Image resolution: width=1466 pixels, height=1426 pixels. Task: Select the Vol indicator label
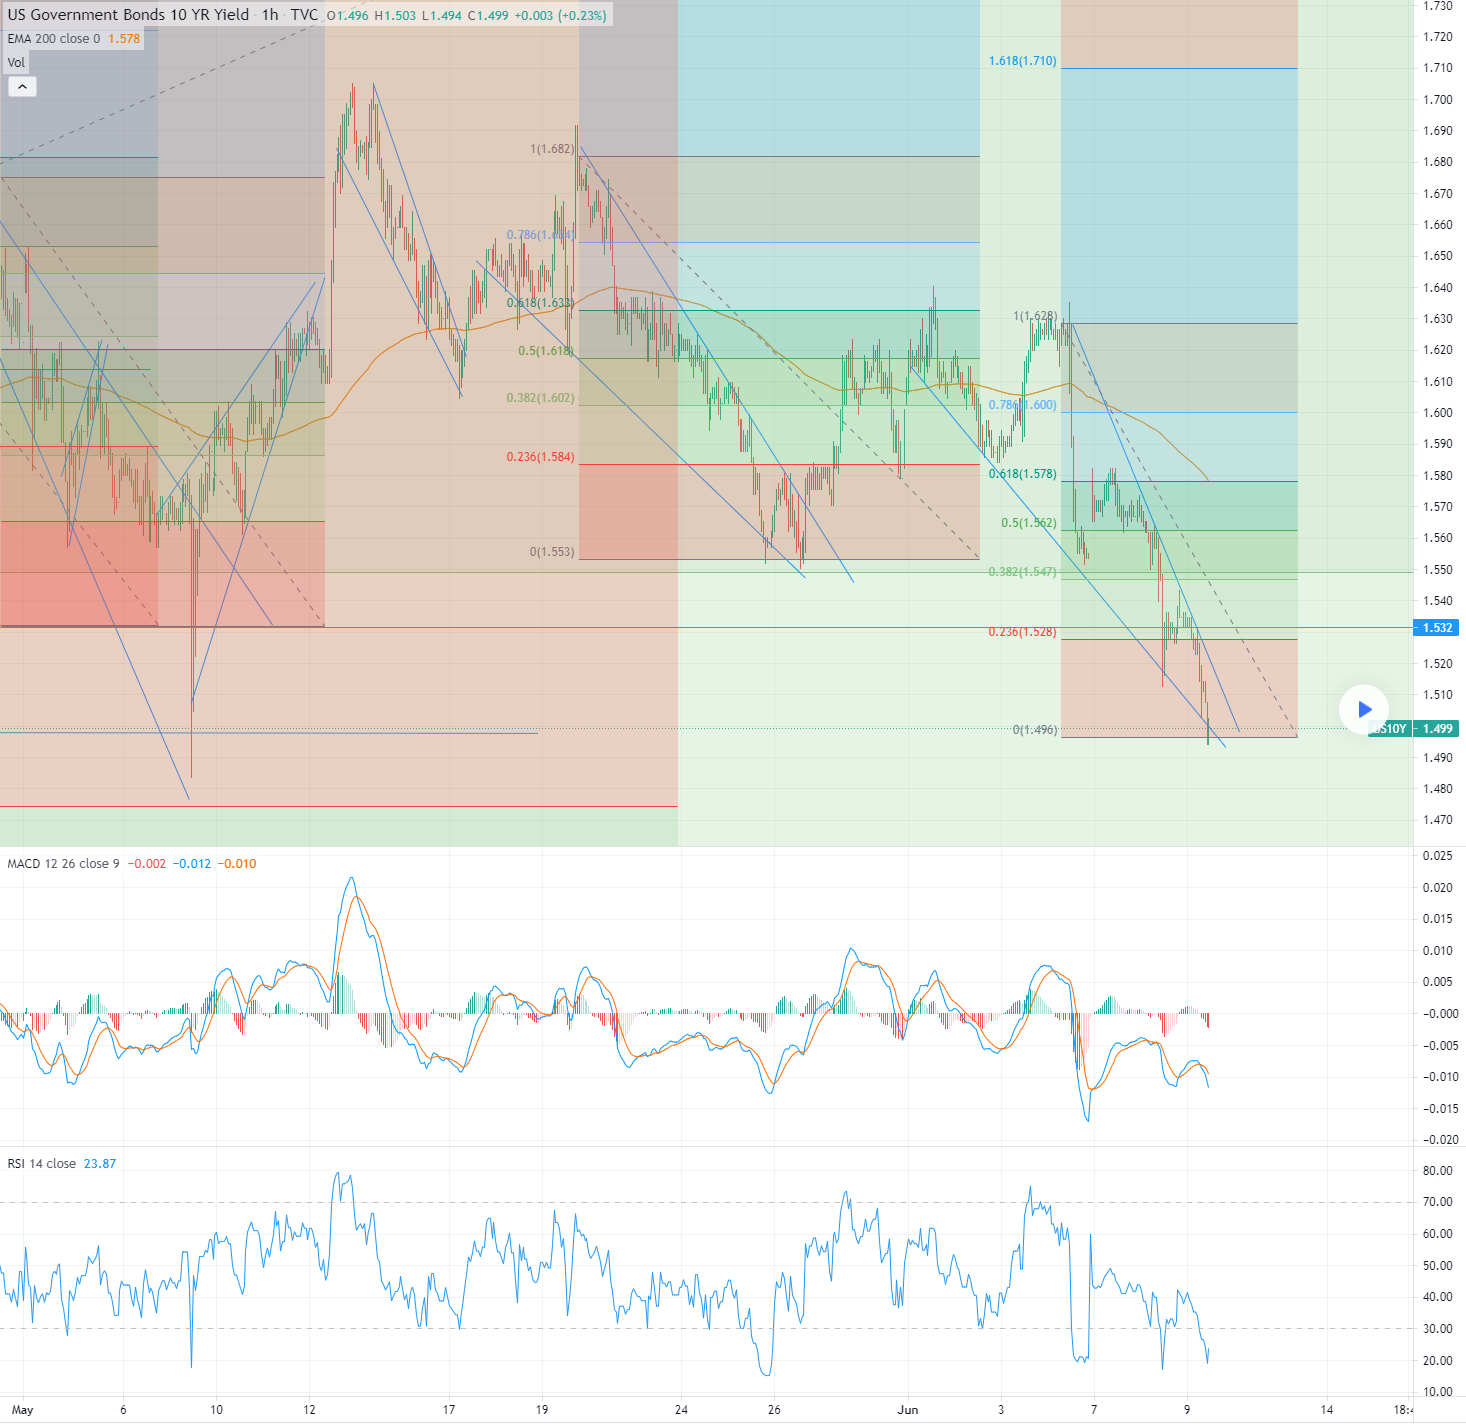tap(16, 63)
